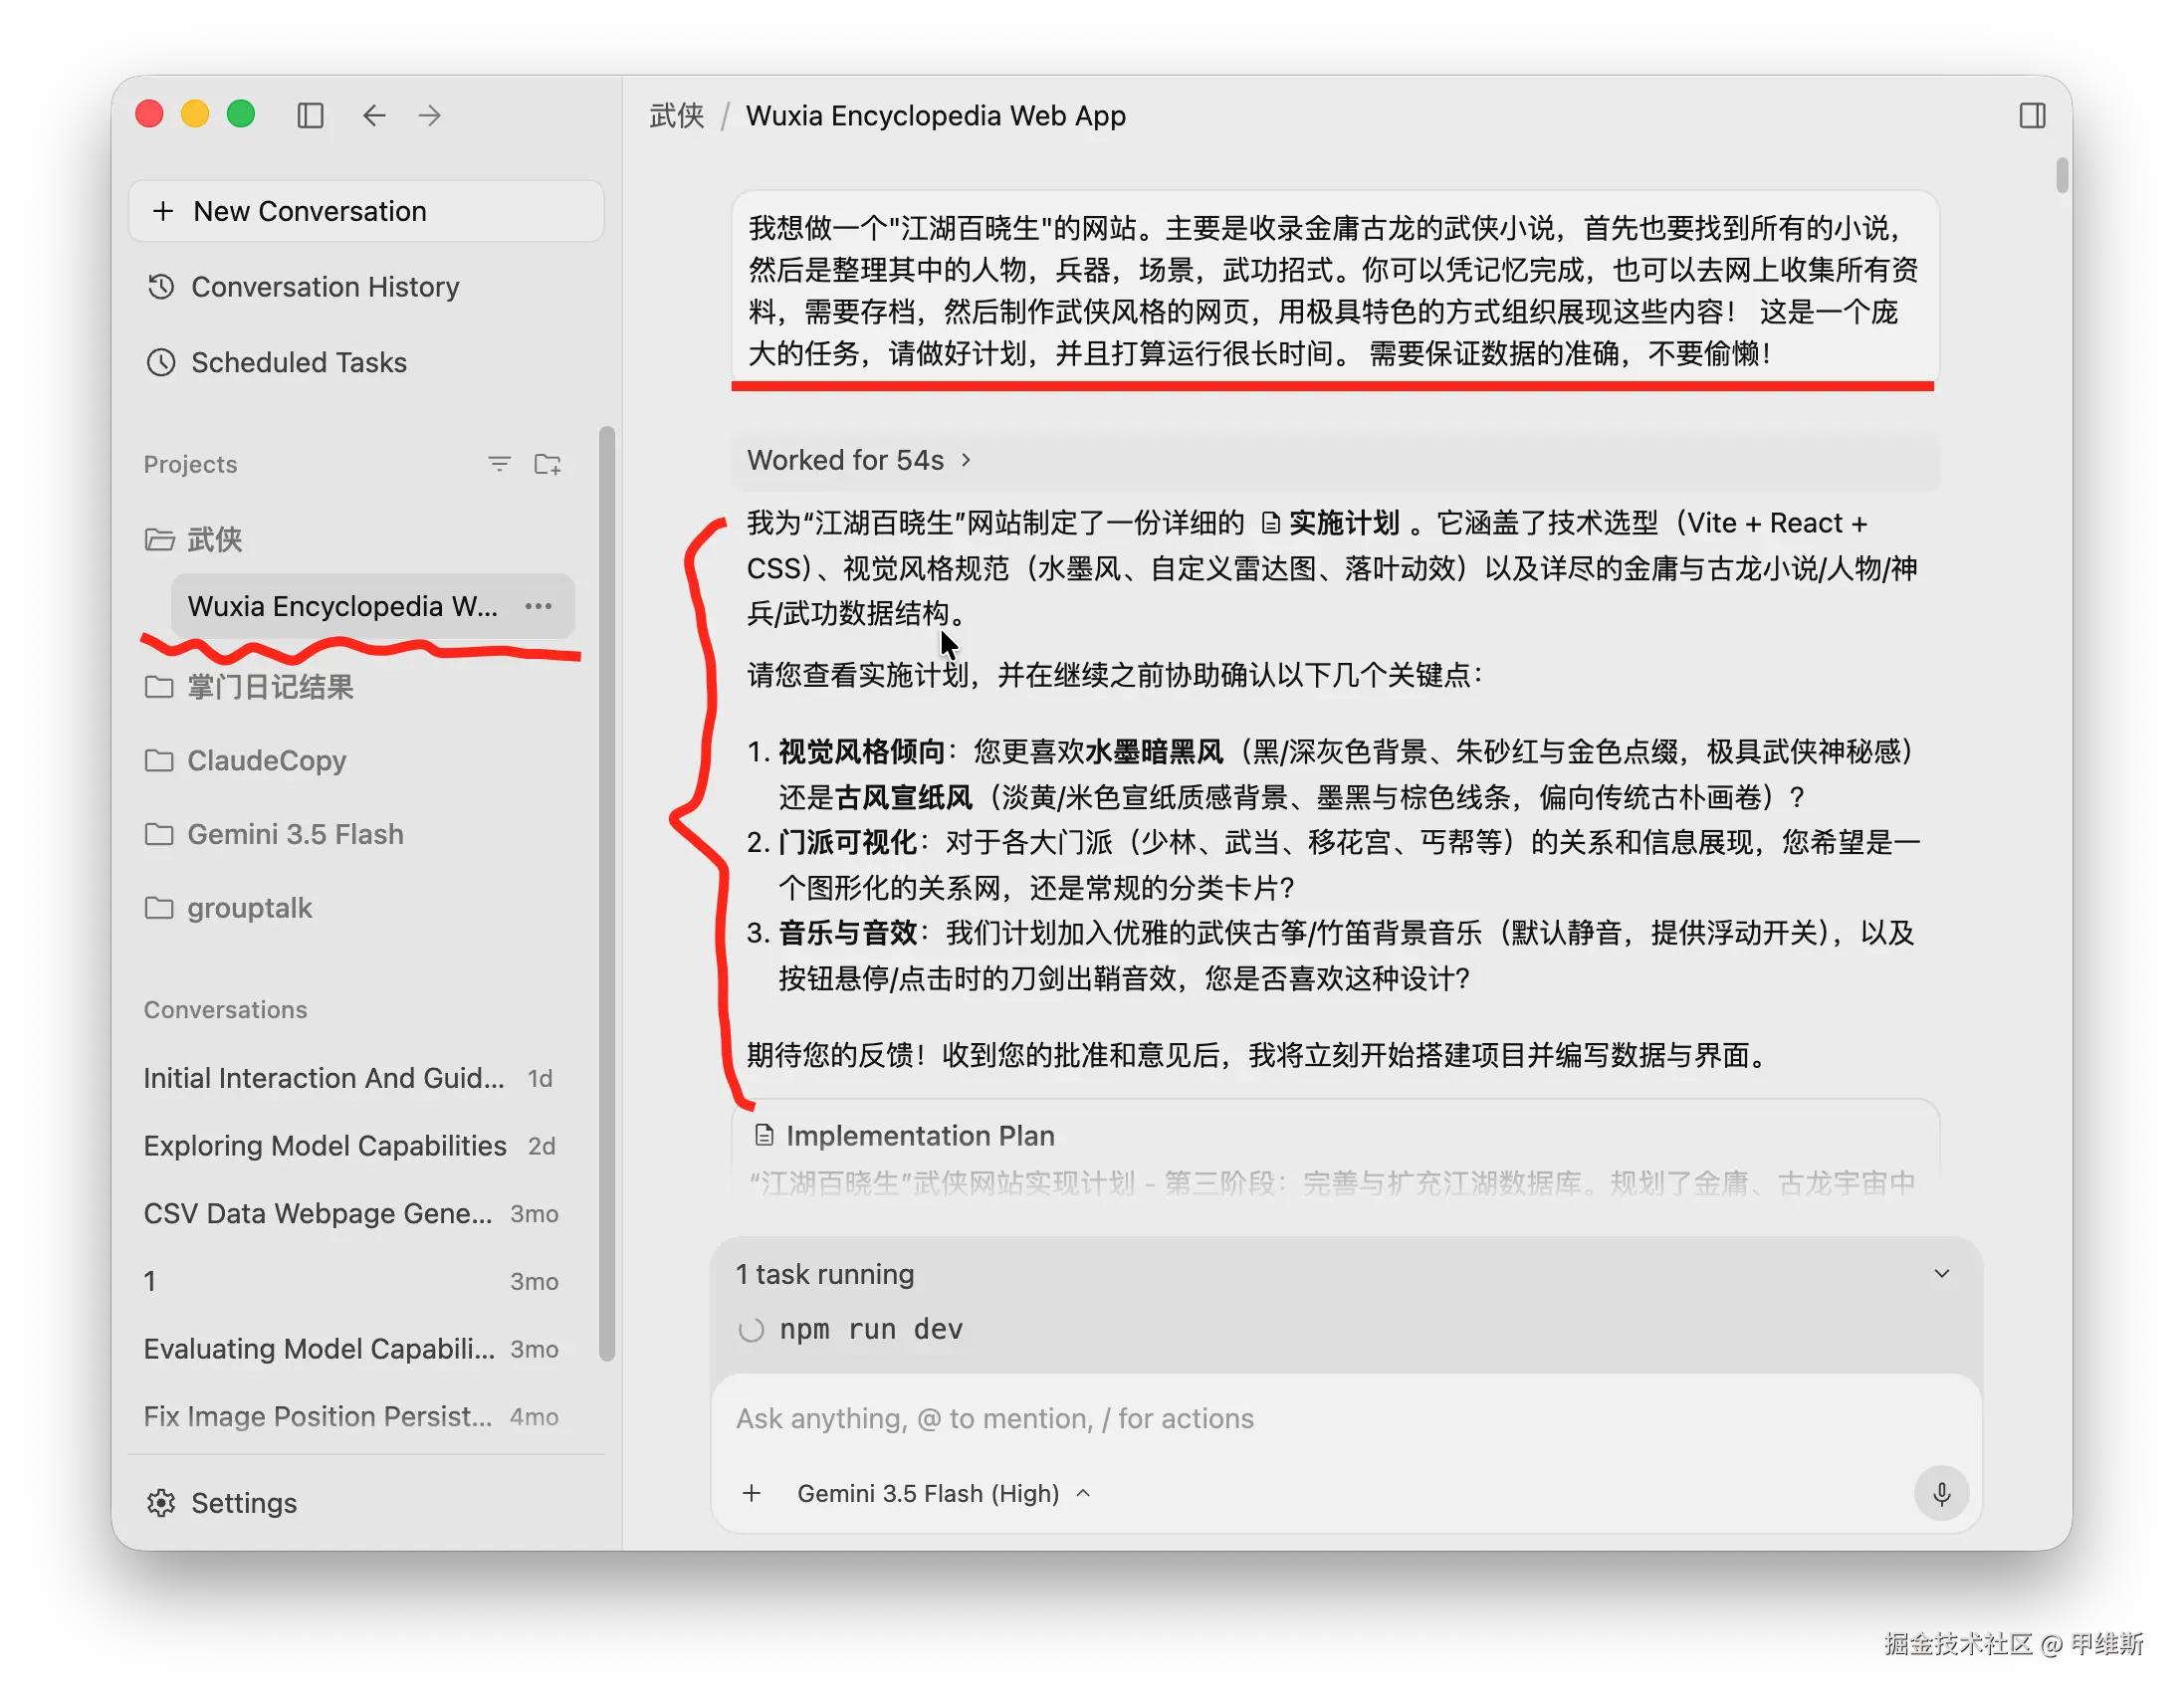Click the gear icon beside Settings
Viewport: 2184px width, 1698px height.
tap(161, 1503)
